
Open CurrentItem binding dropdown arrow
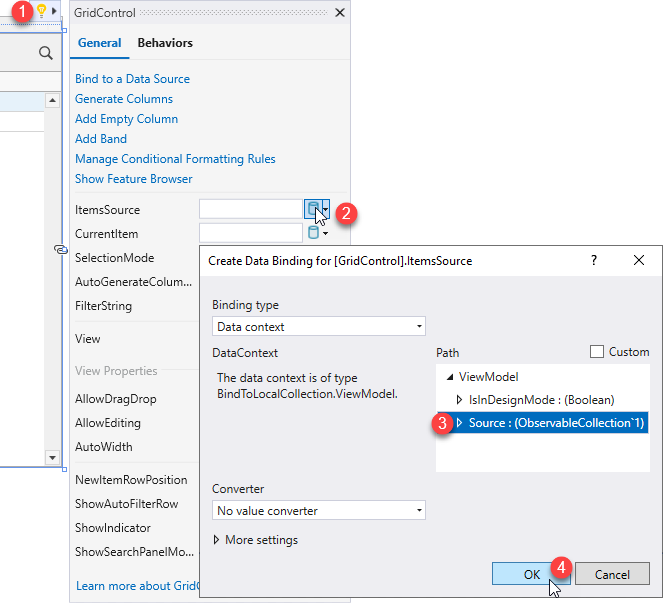[325, 233]
